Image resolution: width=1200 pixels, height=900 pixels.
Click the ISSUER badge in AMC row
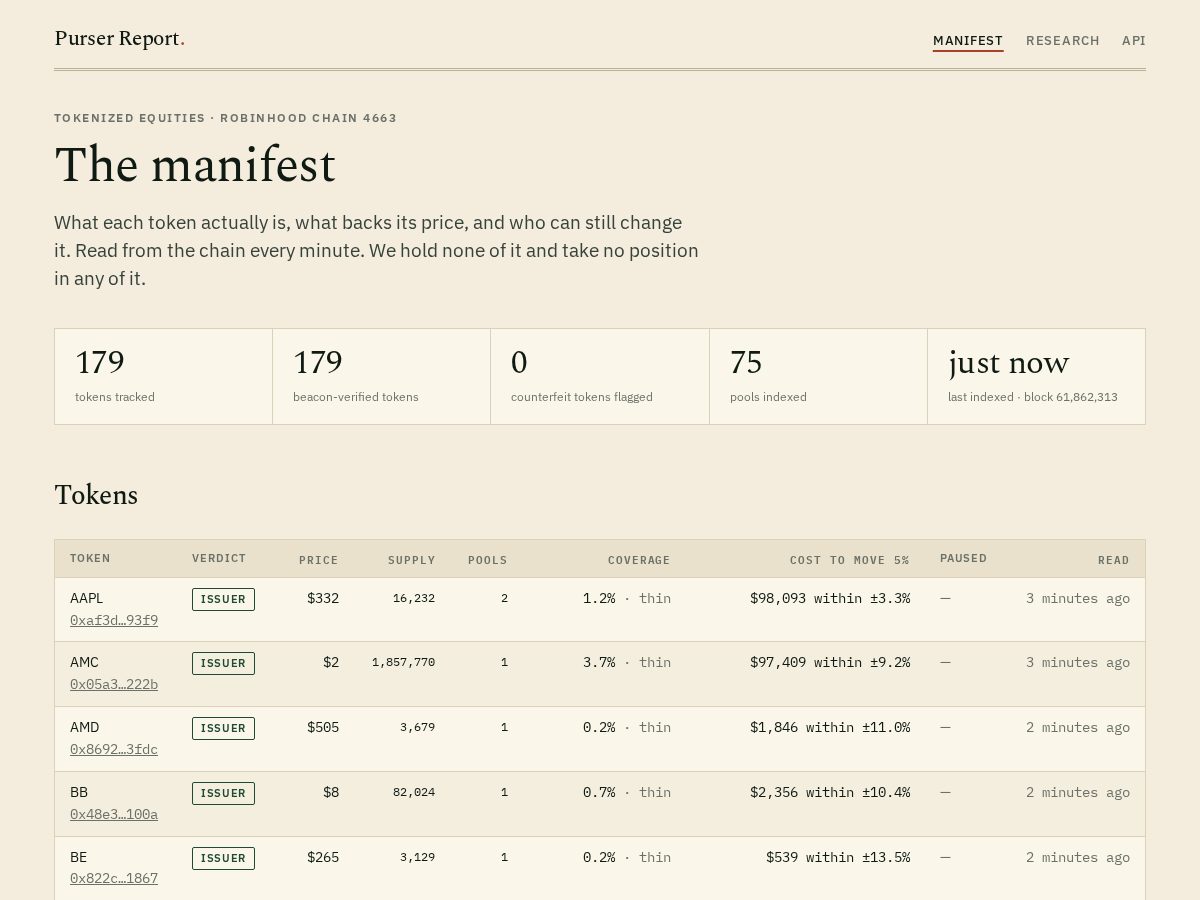click(223, 663)
